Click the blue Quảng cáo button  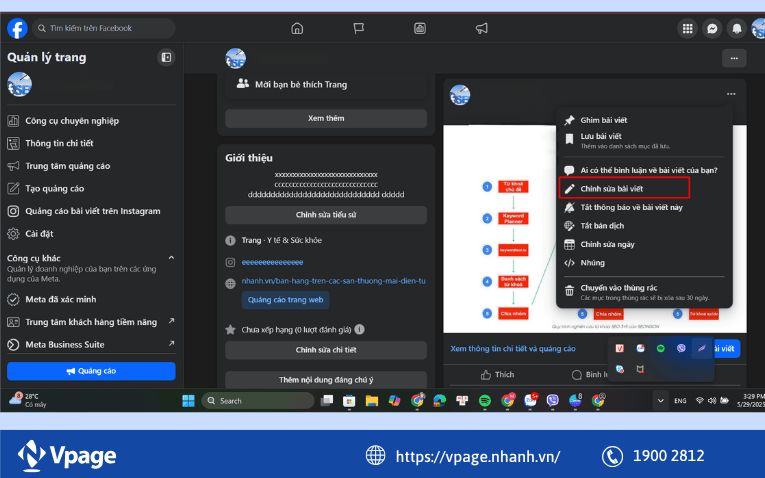(x=91, y=371)
